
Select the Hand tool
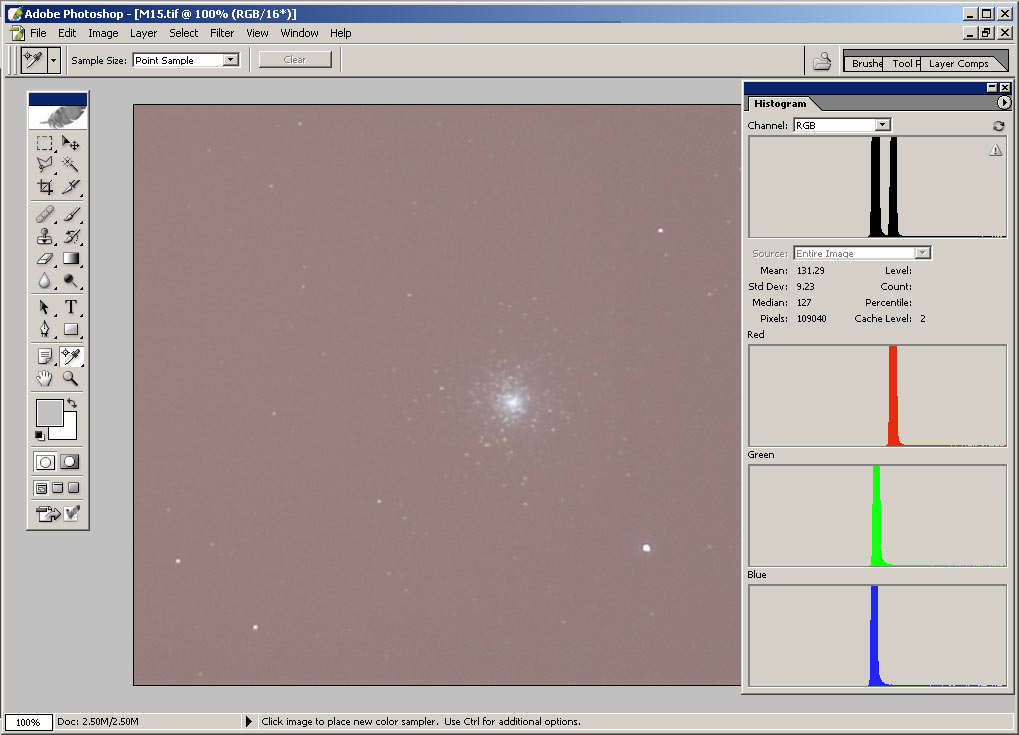point(45,378)
